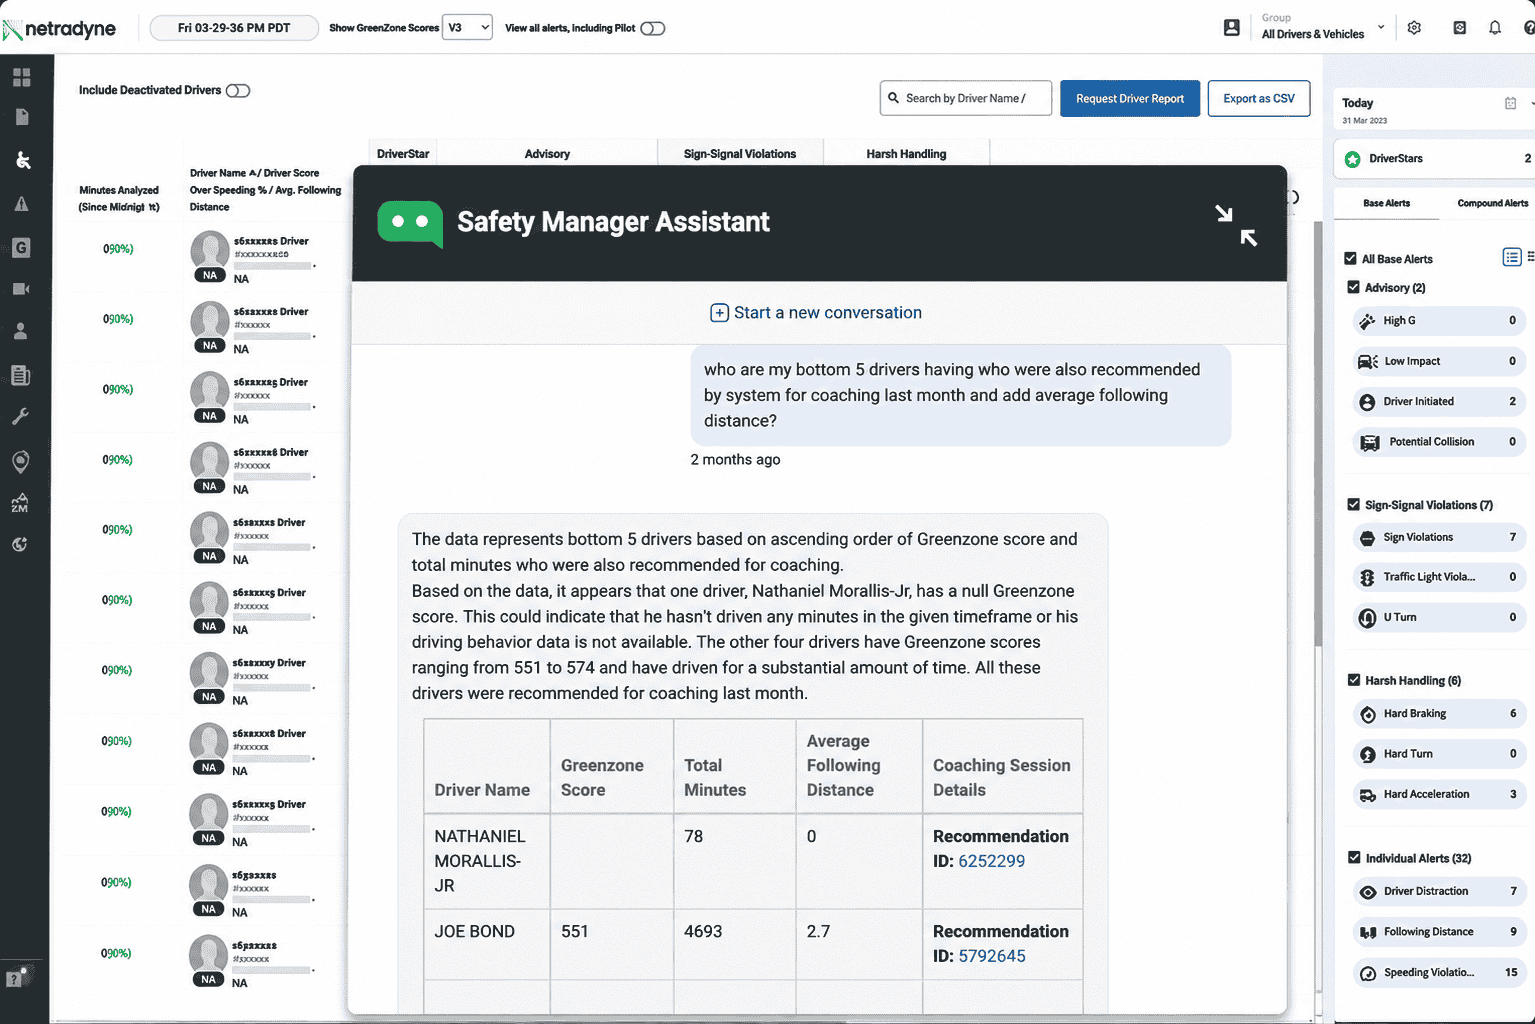
Task: Open the dashboard grid icon in sidebar
Action: (x=22, y=77)
